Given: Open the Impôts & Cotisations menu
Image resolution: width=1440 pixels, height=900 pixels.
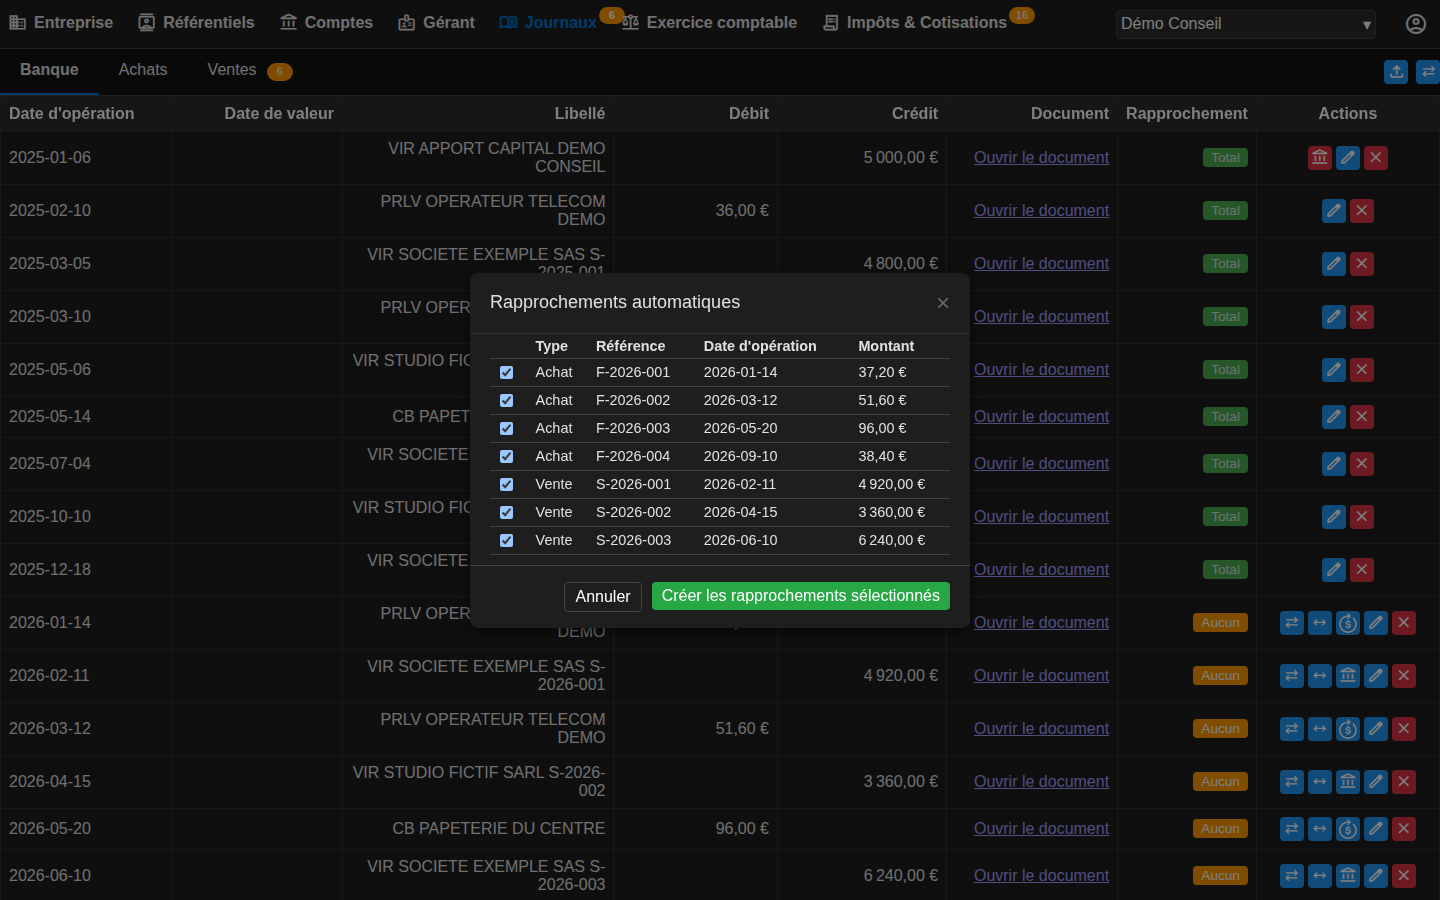Looking at the screenshot, I should (x=915, y=22).
